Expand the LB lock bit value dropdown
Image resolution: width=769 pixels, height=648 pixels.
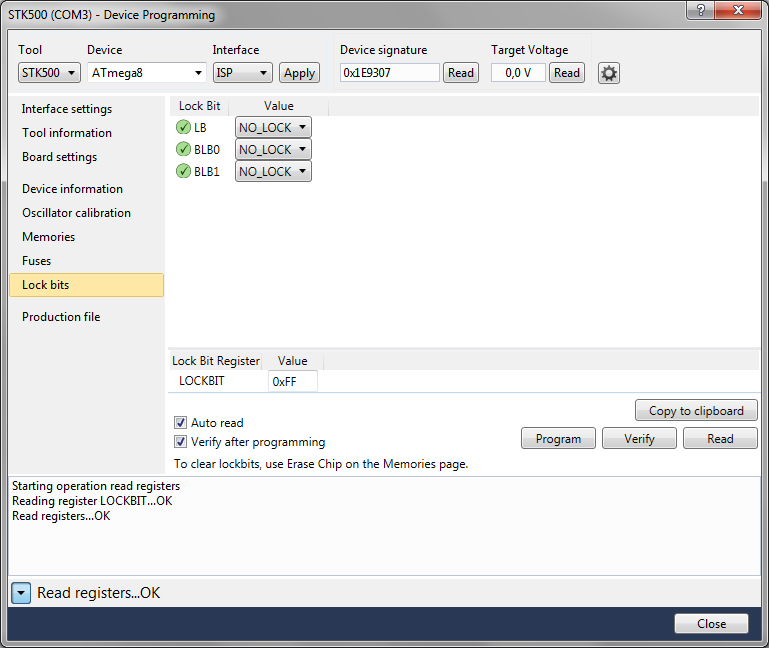(273, 128)
